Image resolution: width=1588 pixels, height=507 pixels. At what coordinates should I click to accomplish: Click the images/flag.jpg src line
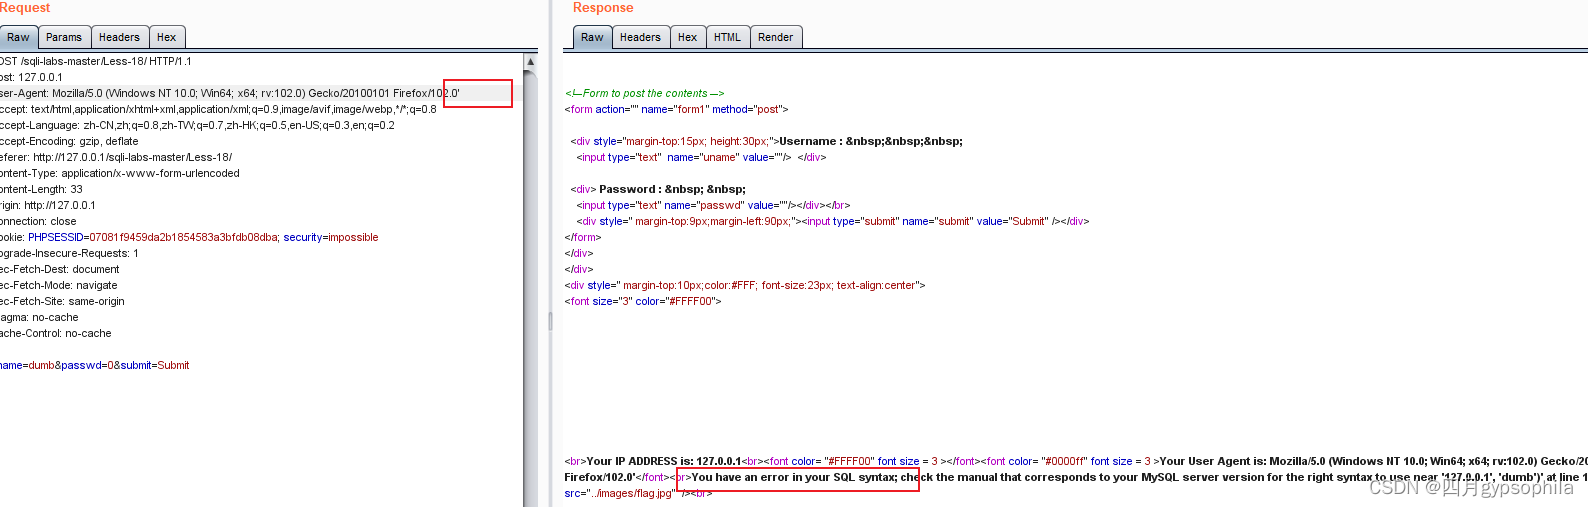(x=638, y=493)
